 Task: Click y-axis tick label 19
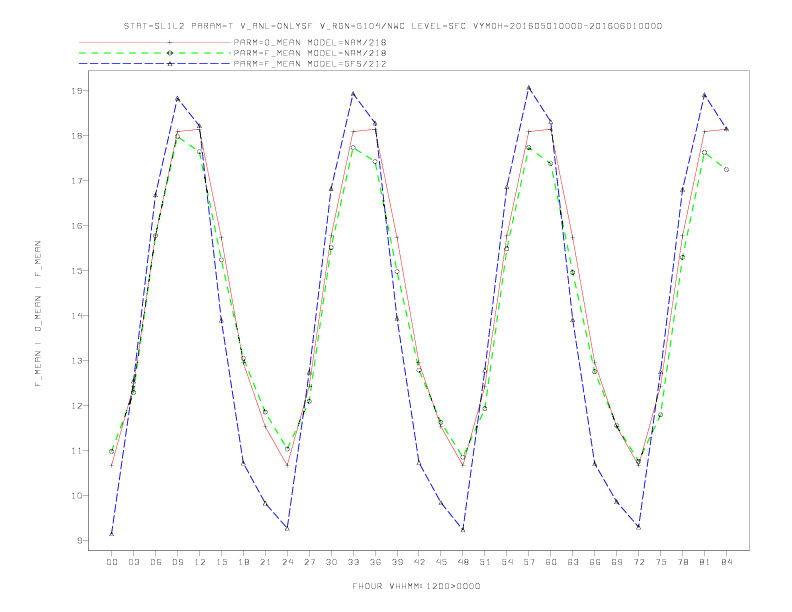click(77, 91)
